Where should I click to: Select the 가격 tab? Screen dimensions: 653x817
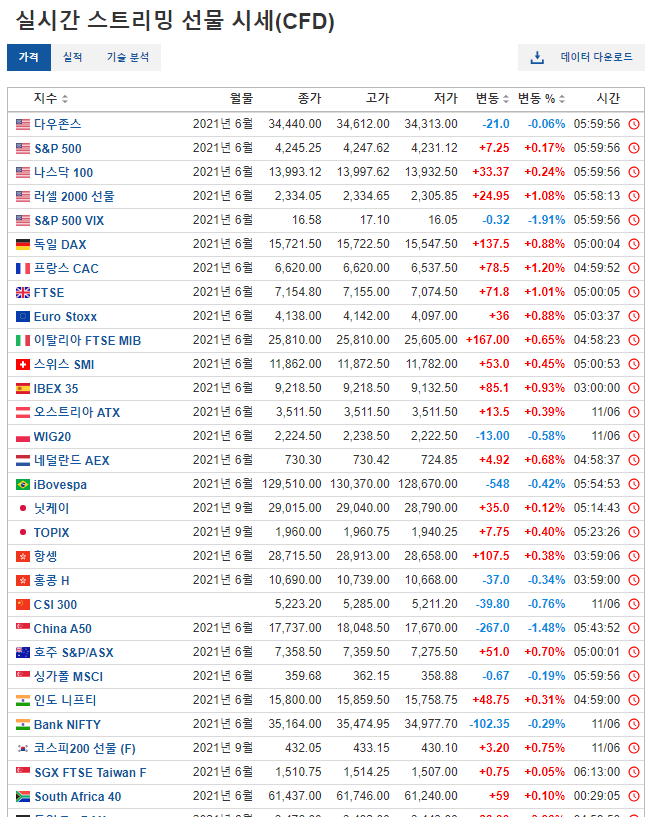pos(29,57)
